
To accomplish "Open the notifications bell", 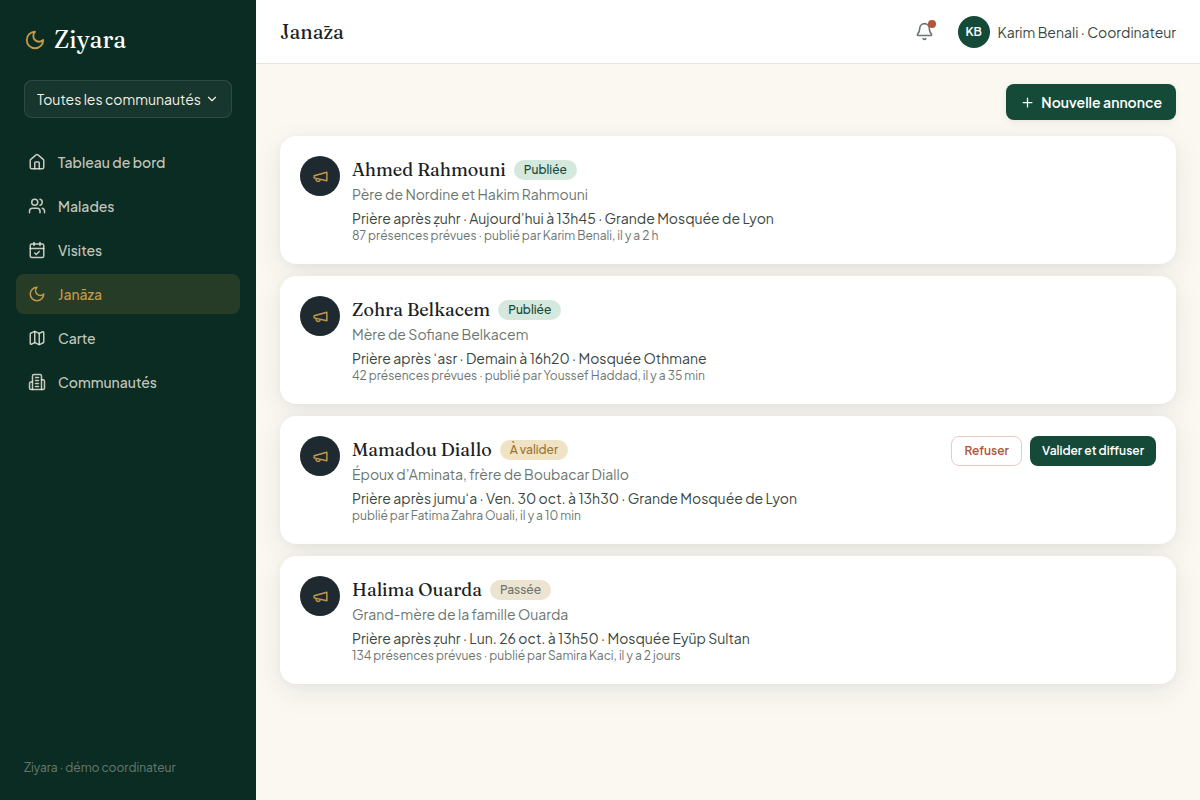I will 924,32.
